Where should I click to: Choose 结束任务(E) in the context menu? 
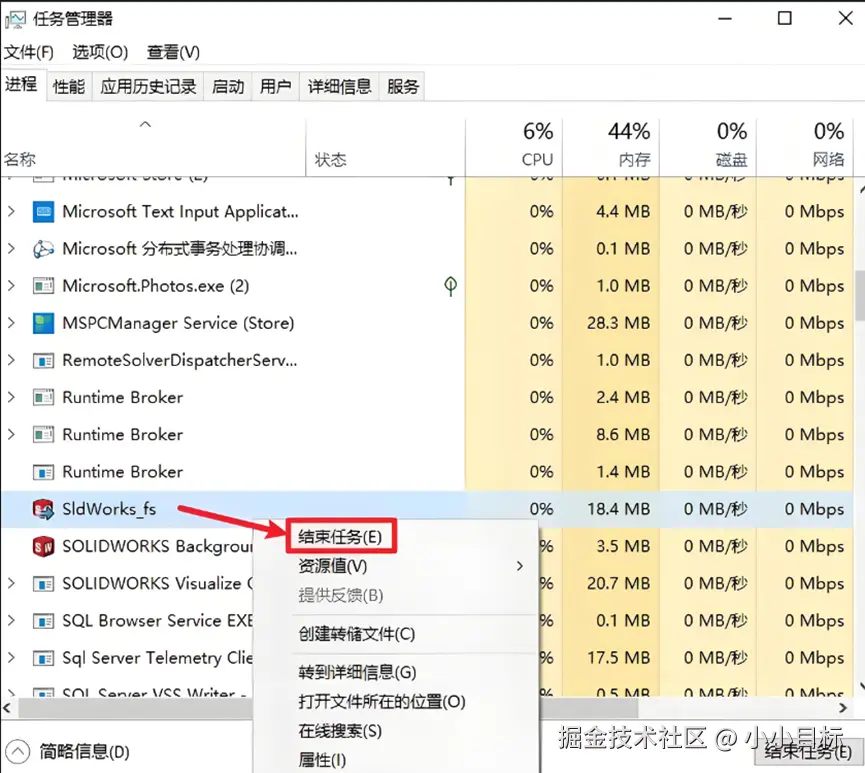click(340, 537)
